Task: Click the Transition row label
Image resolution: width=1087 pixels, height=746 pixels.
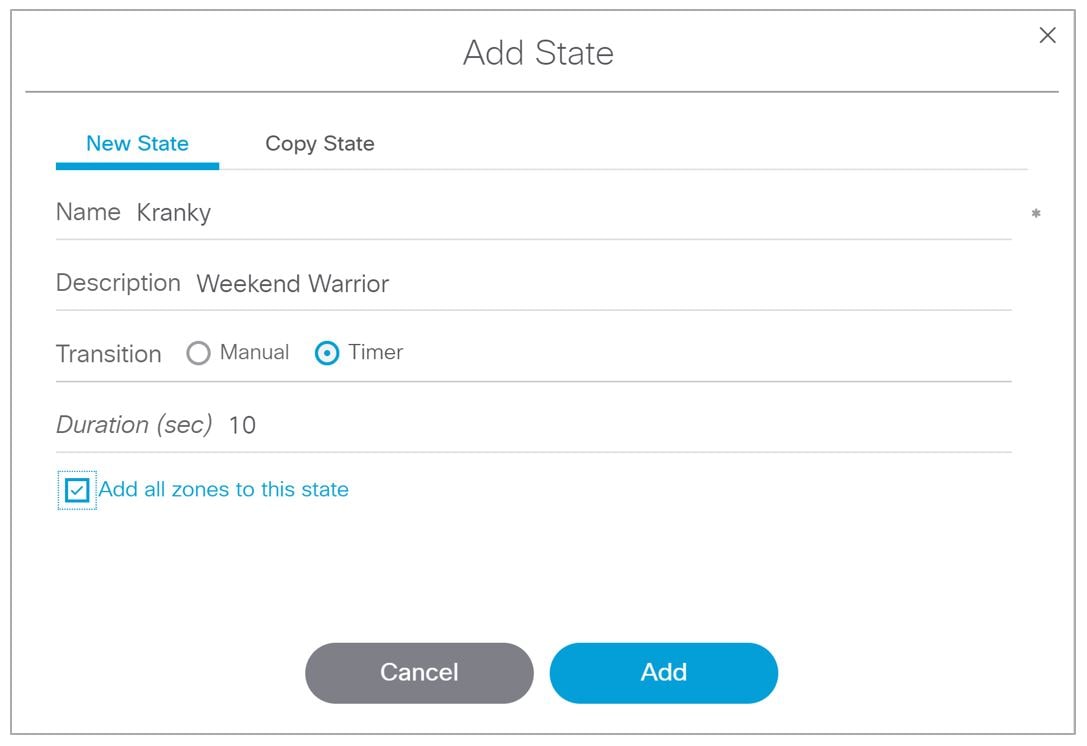Action: (x=109, y=354)
